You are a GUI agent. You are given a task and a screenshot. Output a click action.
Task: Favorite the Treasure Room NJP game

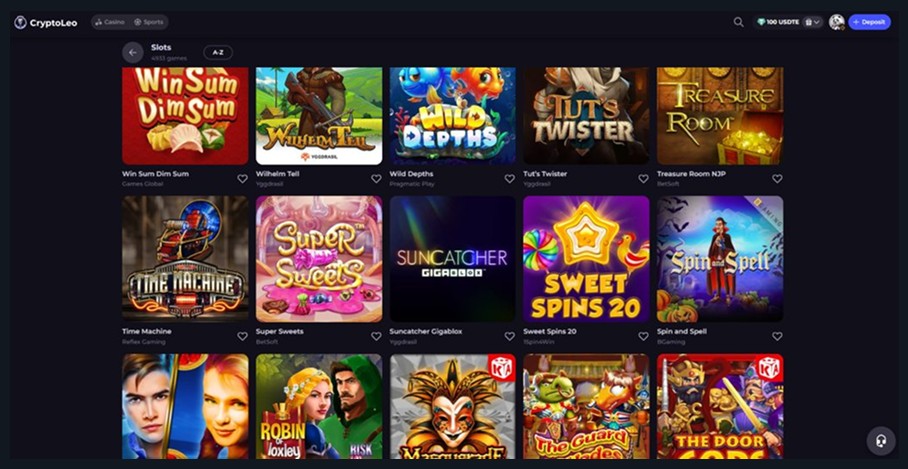tap(777, 179)
